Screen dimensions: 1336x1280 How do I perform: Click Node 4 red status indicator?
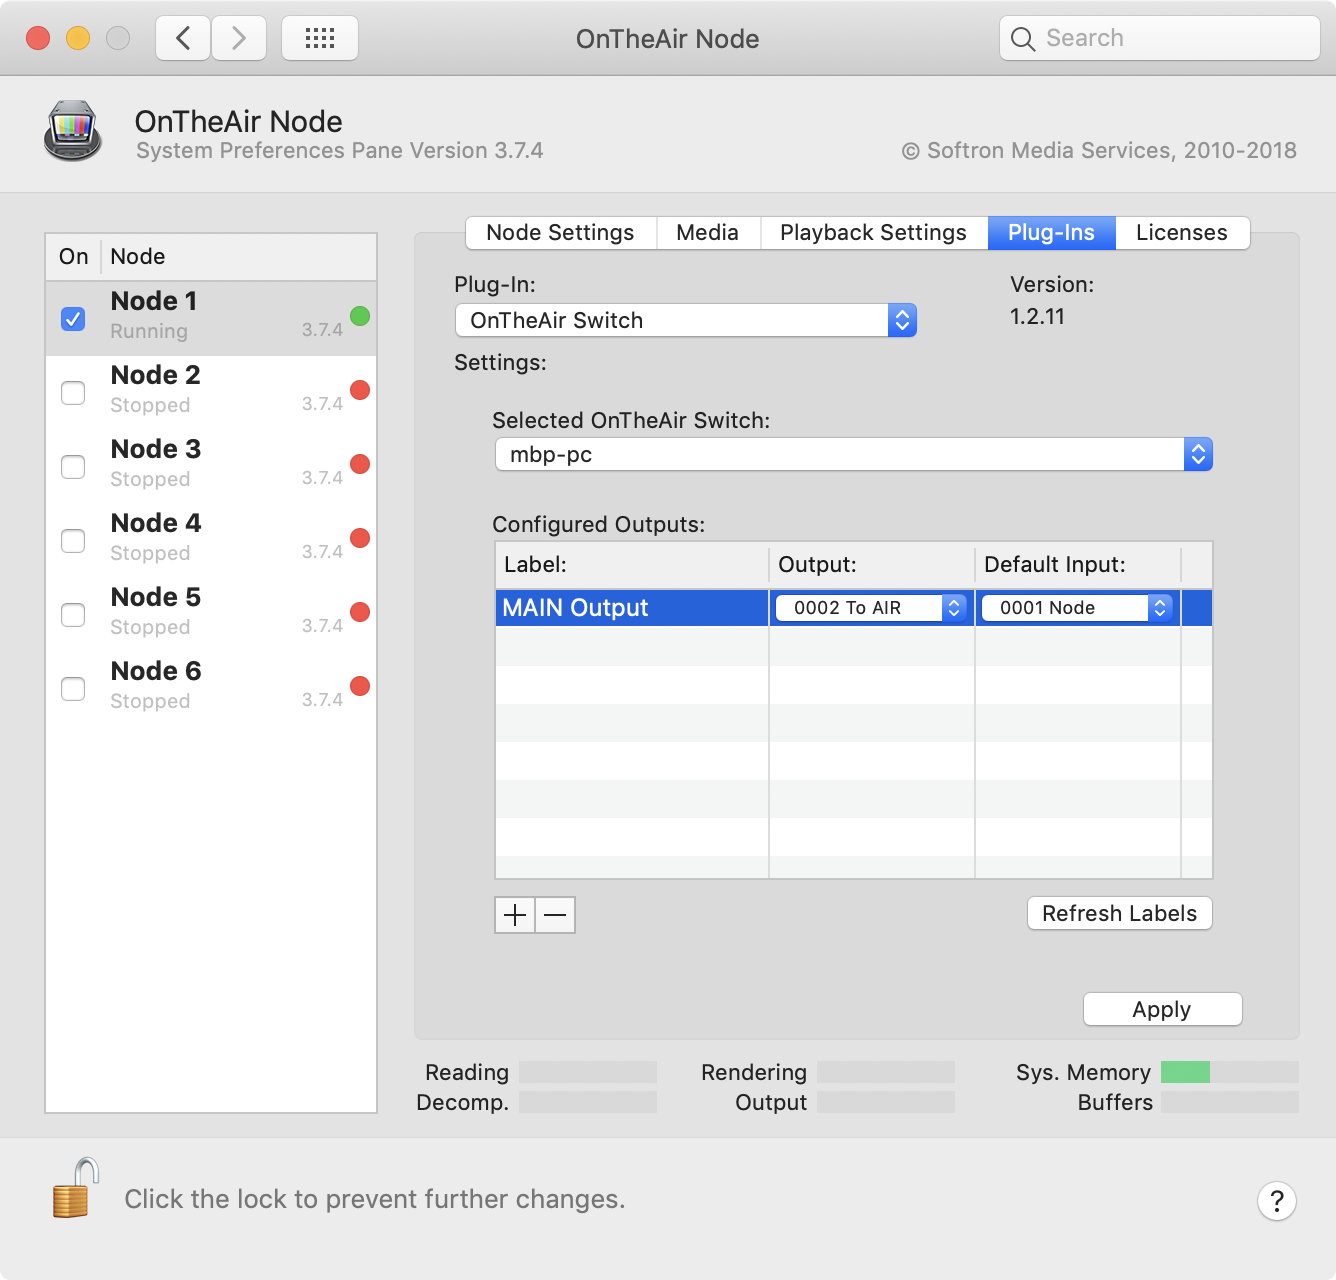coord(360,538)
